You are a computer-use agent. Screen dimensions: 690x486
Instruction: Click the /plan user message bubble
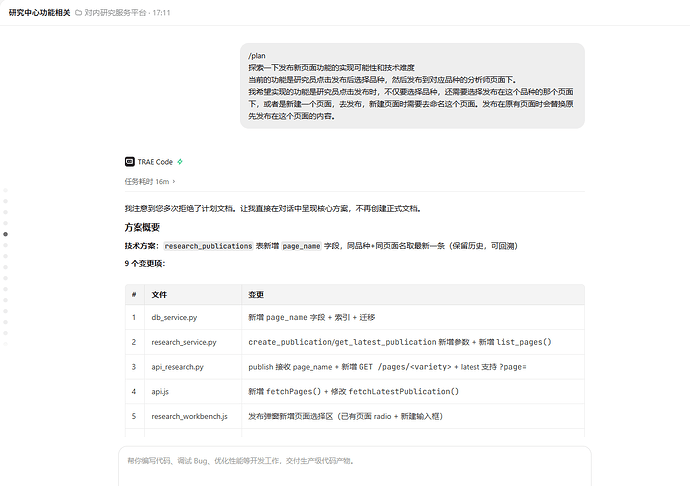tap(412, 86)
